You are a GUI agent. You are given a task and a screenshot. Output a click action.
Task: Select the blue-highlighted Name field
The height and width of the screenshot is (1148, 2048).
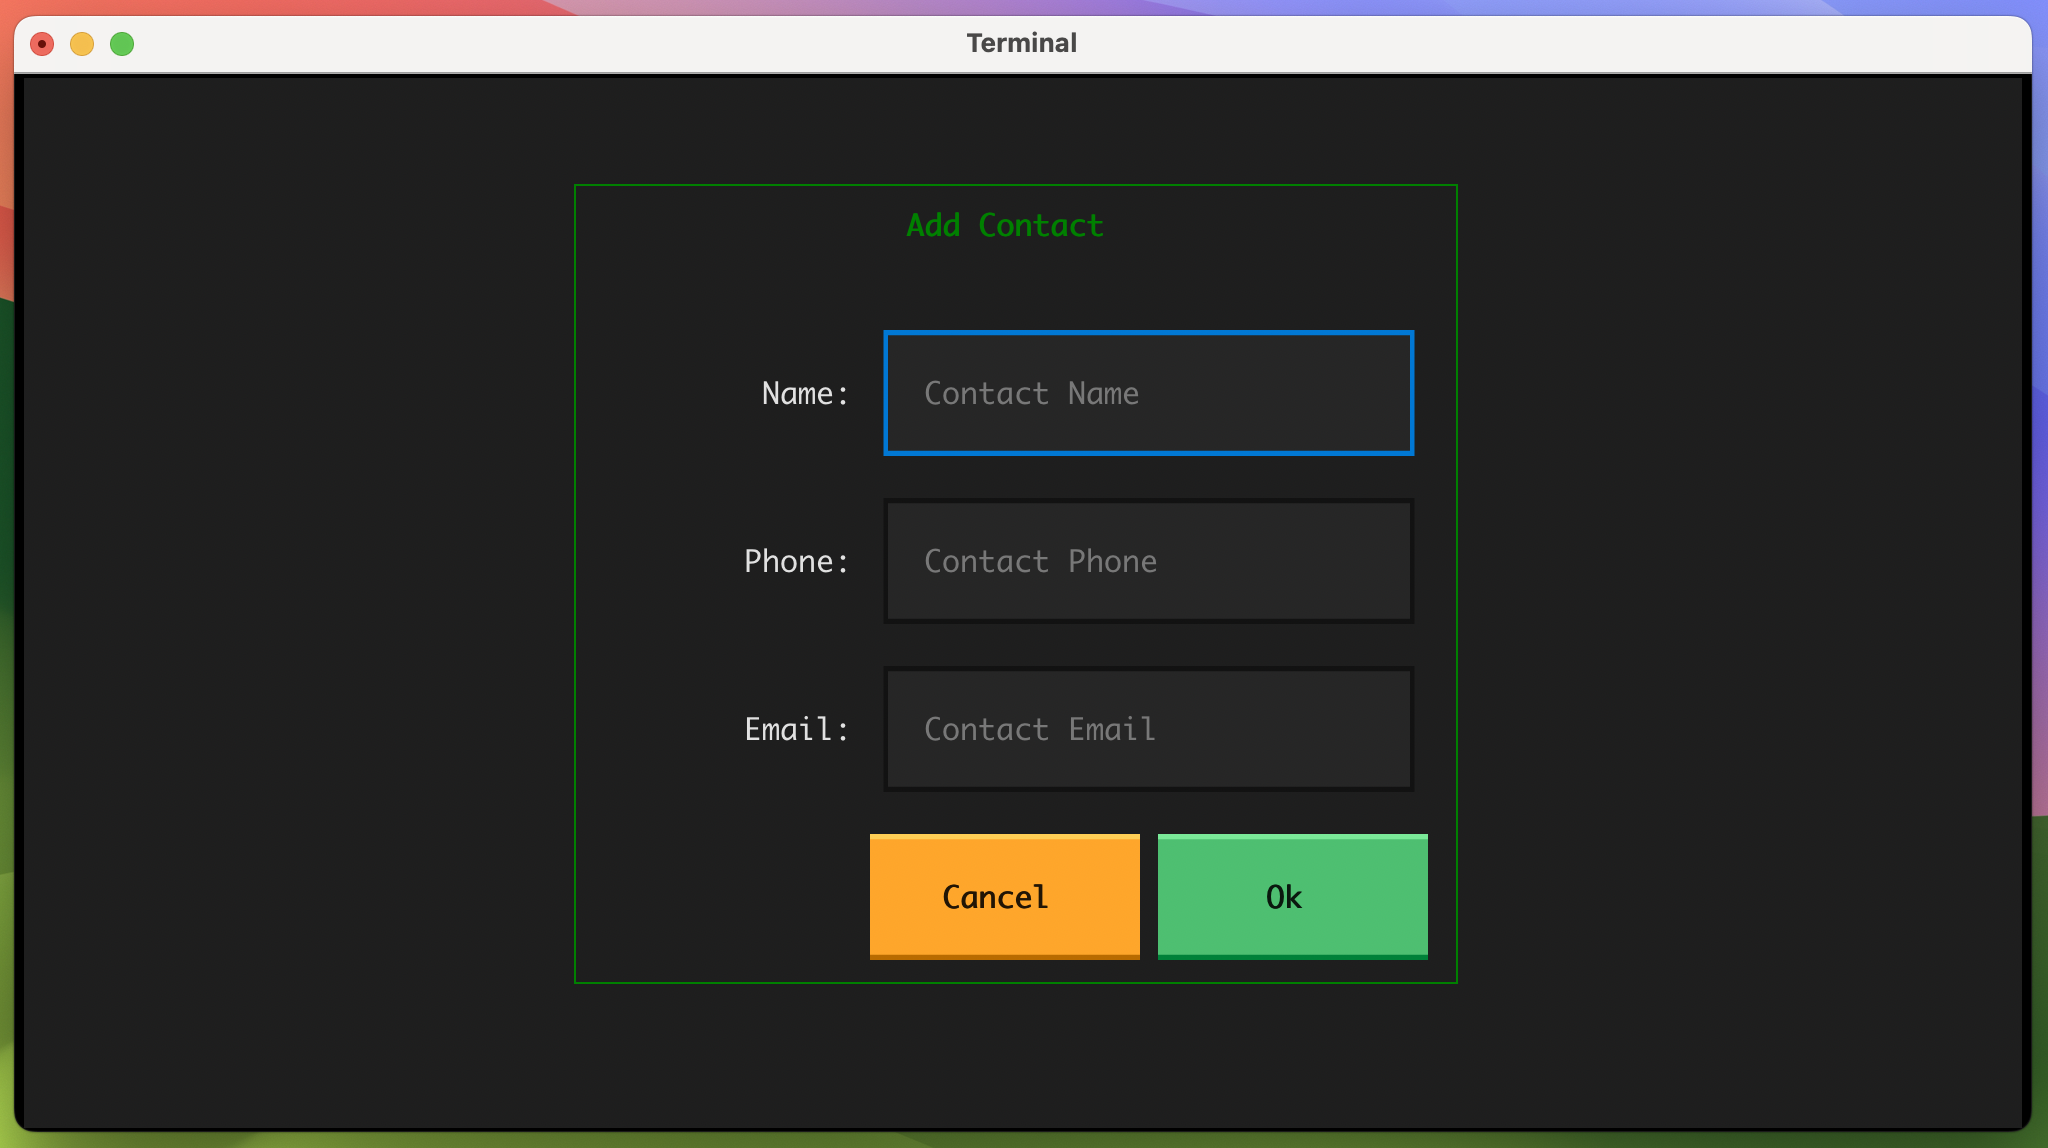pos(1146,393)
